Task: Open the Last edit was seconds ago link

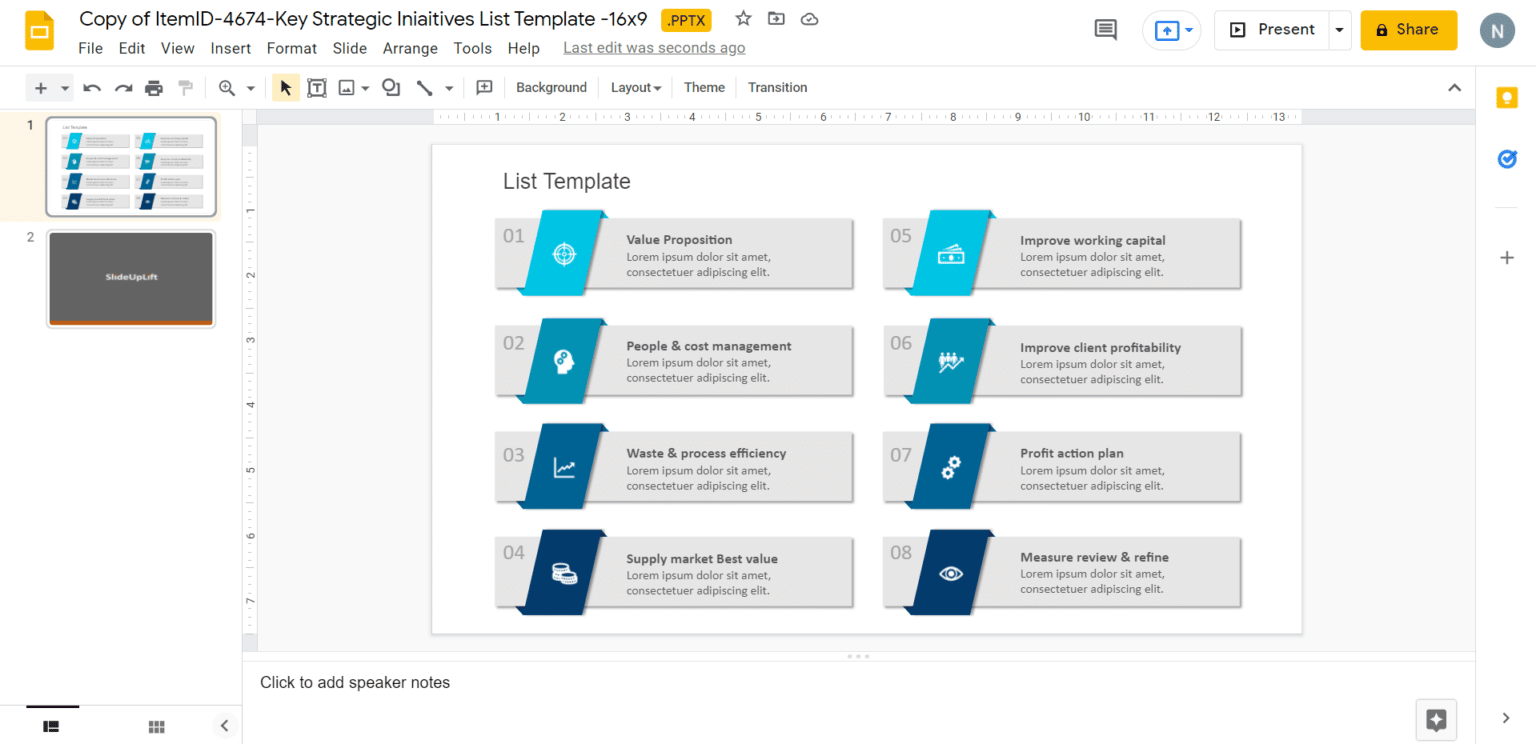Action: coord(654,48)
